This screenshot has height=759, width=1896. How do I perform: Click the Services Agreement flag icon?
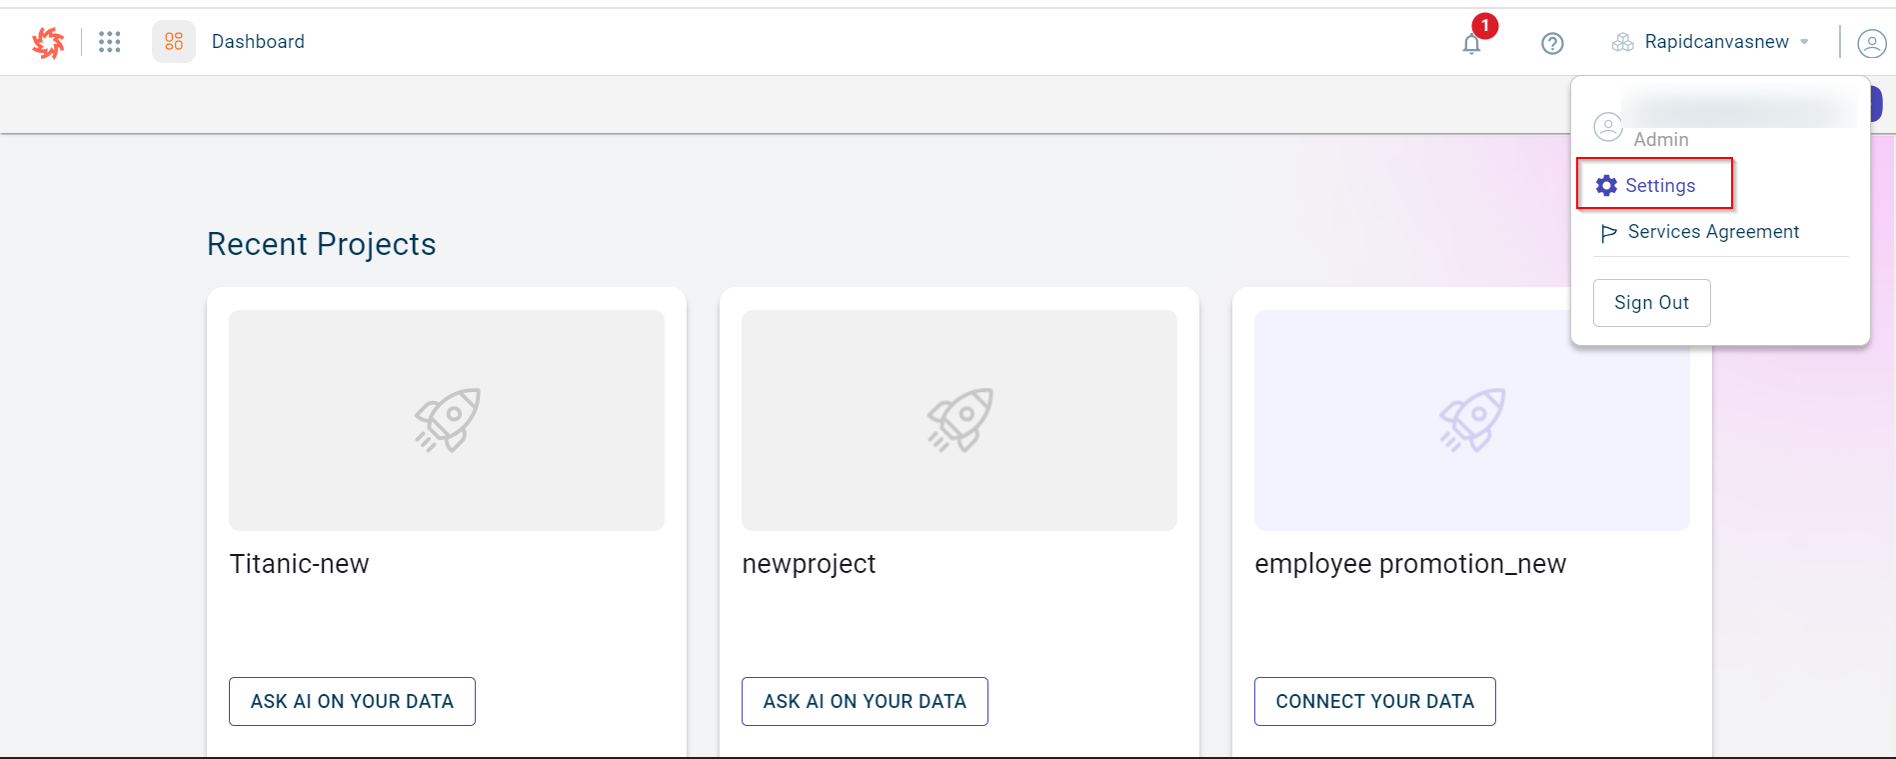(x=1608, y=233)
